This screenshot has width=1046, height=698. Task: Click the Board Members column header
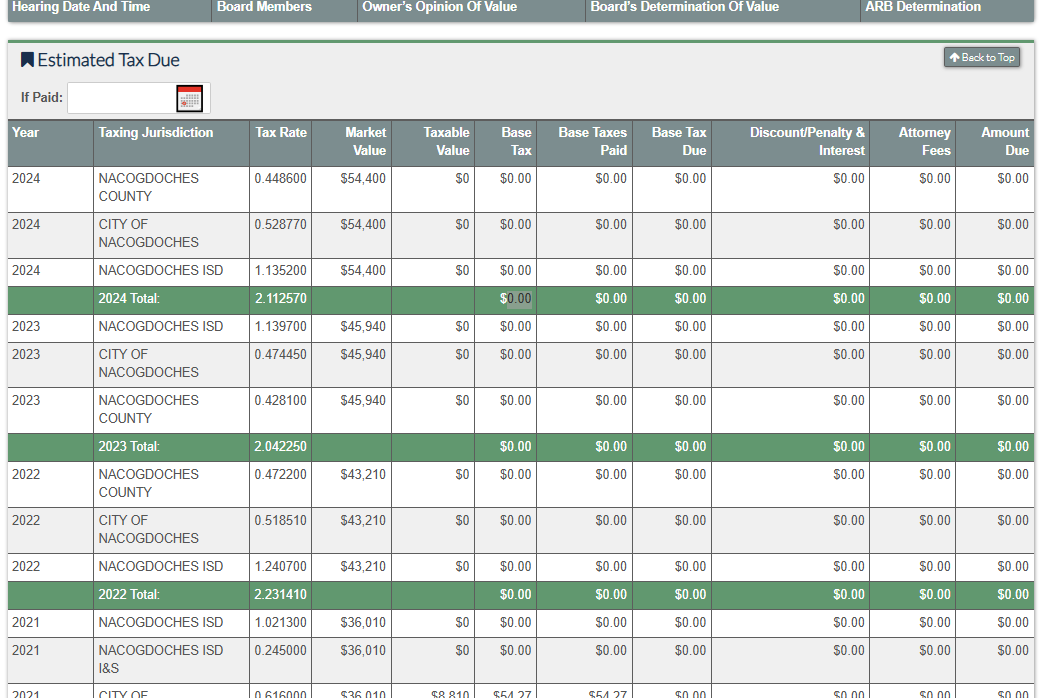click(x=264, y=7)
